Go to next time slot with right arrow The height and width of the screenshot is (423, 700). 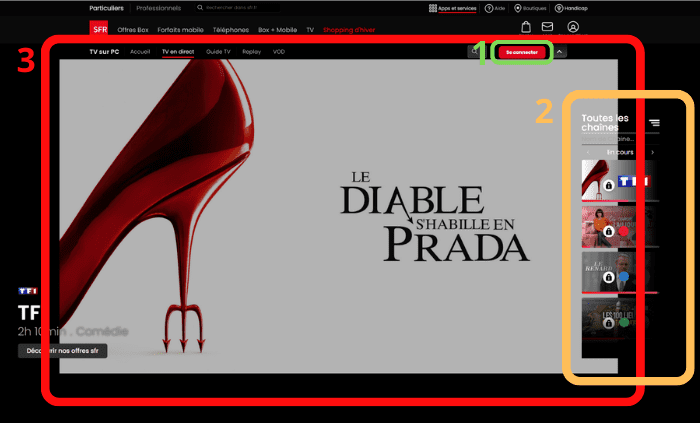(653, 152)
